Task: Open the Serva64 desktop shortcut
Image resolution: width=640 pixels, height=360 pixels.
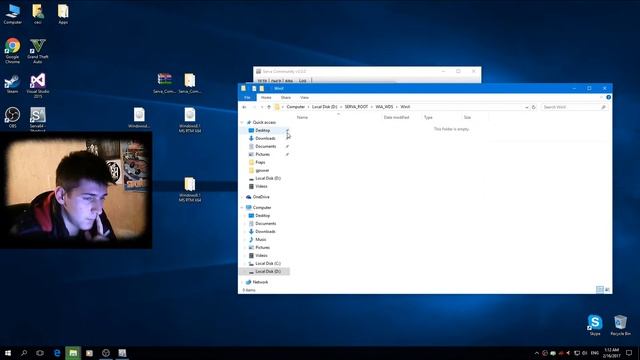Action: click(x=38, y=119)
